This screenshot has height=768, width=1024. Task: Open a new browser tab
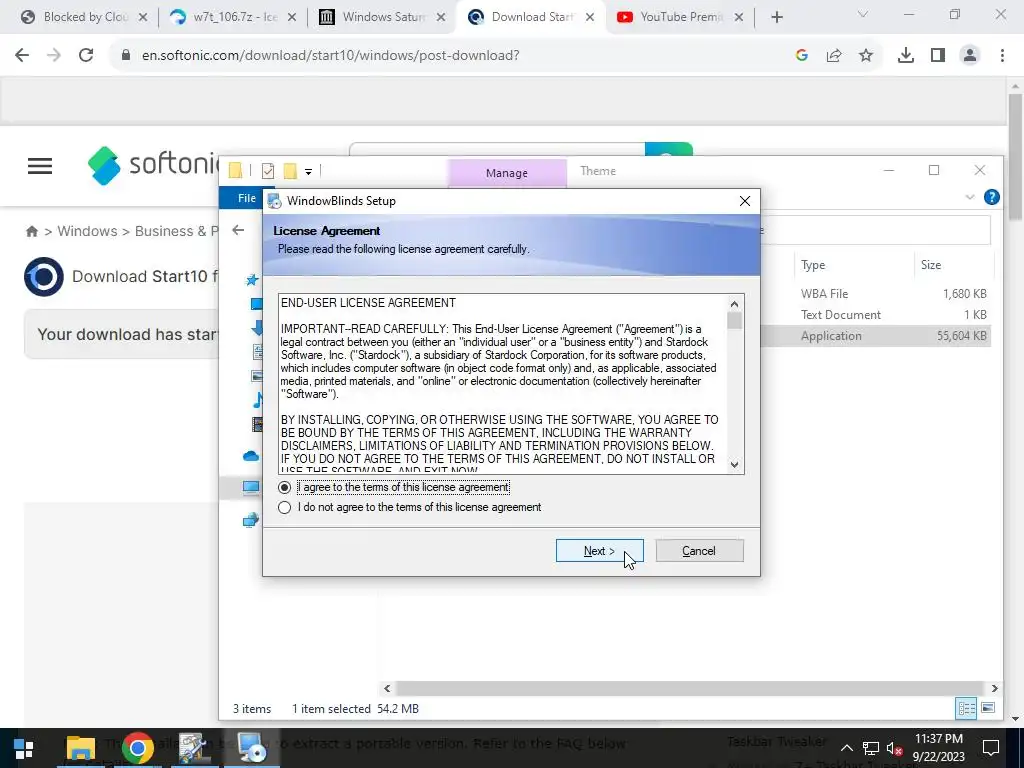point(776,18)
